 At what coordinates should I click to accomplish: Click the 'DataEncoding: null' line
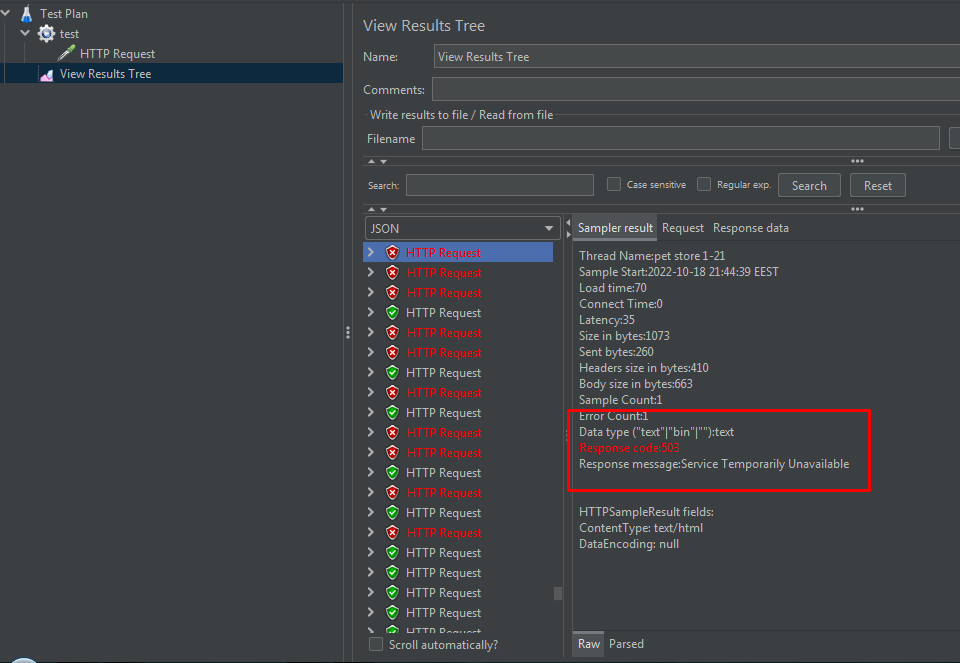click(629, 544)
